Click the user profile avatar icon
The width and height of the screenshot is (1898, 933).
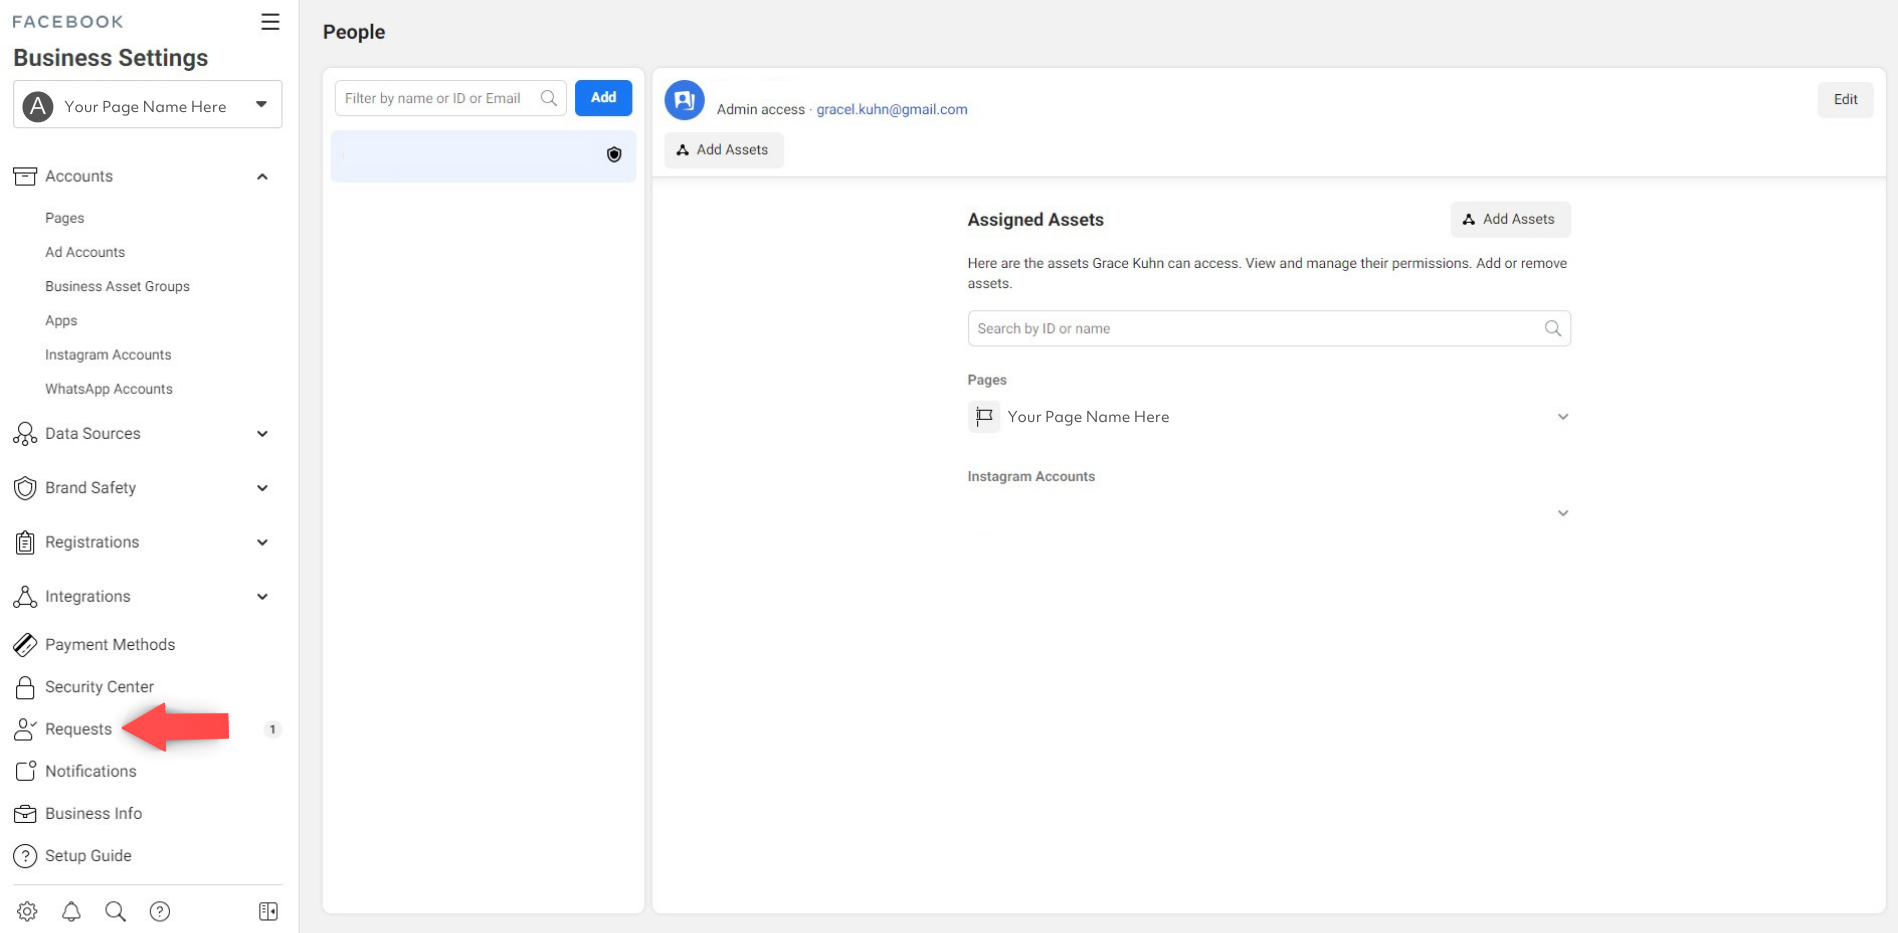click(684, 100)
